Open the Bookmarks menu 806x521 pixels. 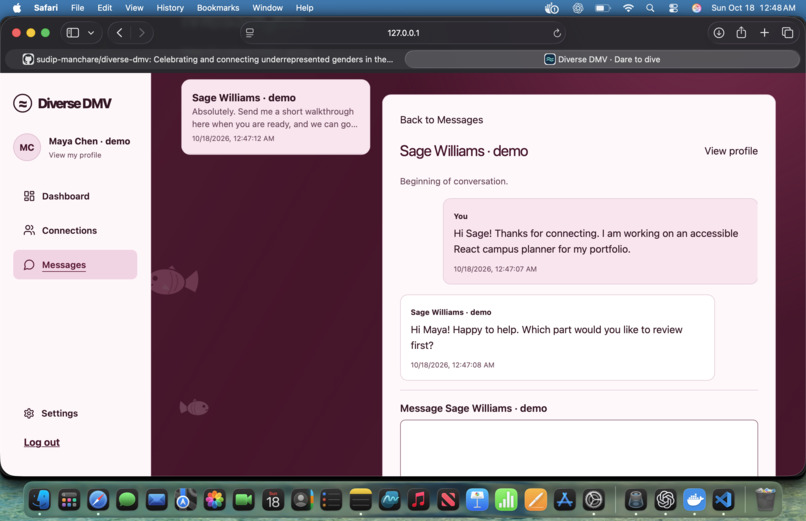tap(218, 8)
